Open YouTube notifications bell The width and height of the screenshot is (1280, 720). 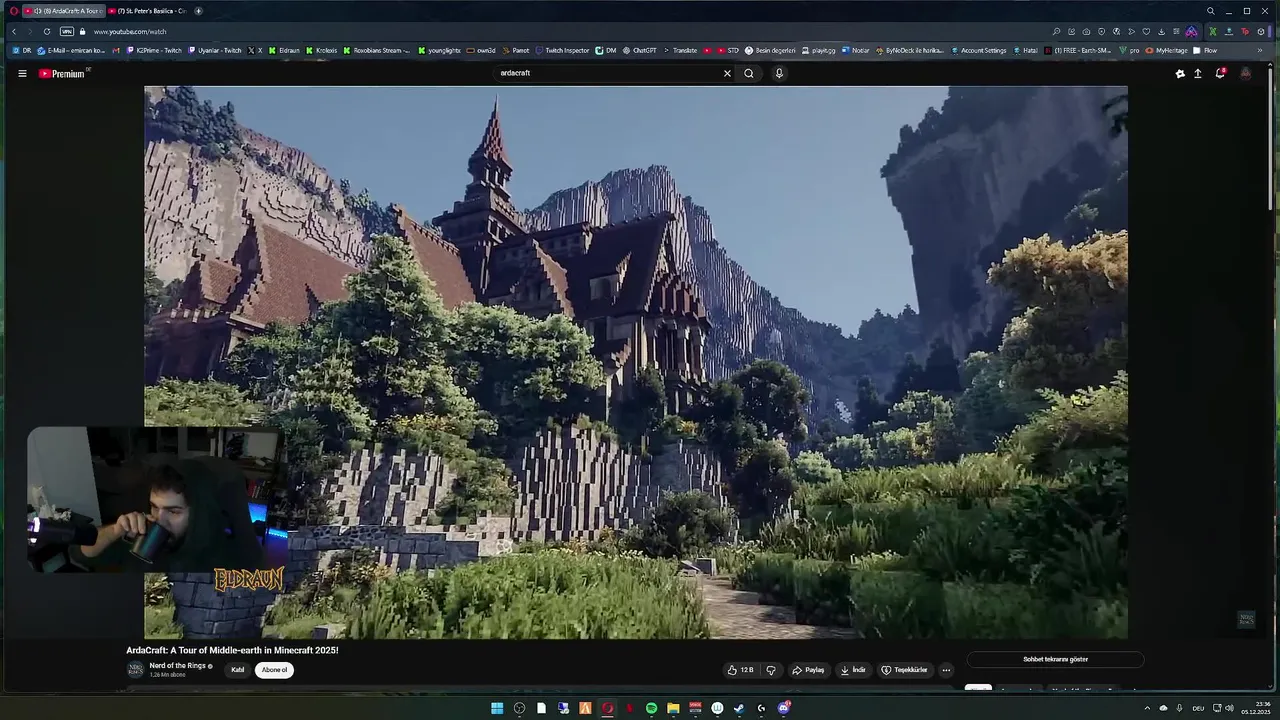point(1220,73)
